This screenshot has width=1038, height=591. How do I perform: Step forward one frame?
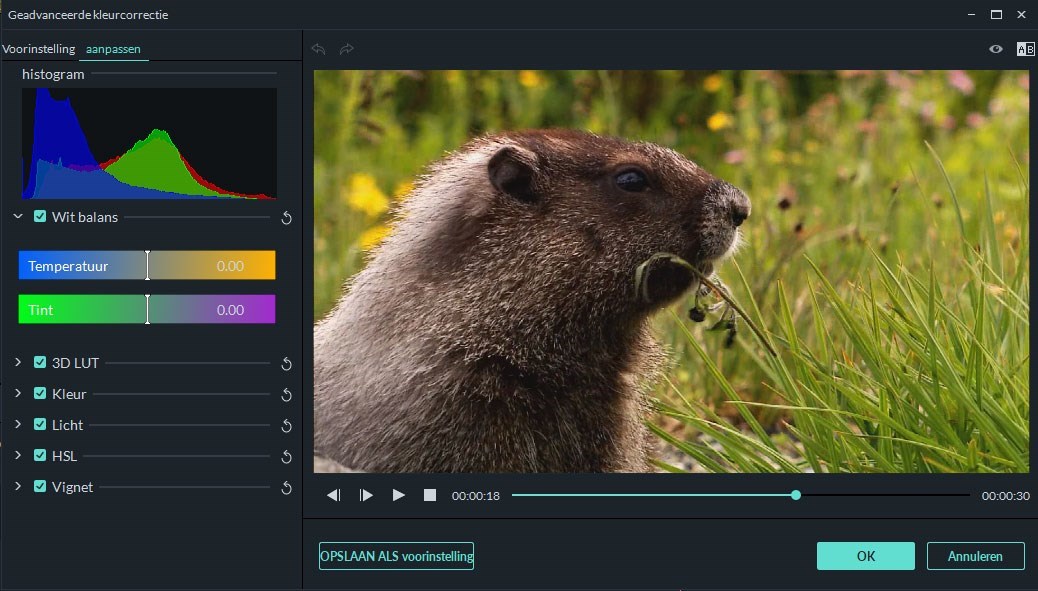[366, 495]
